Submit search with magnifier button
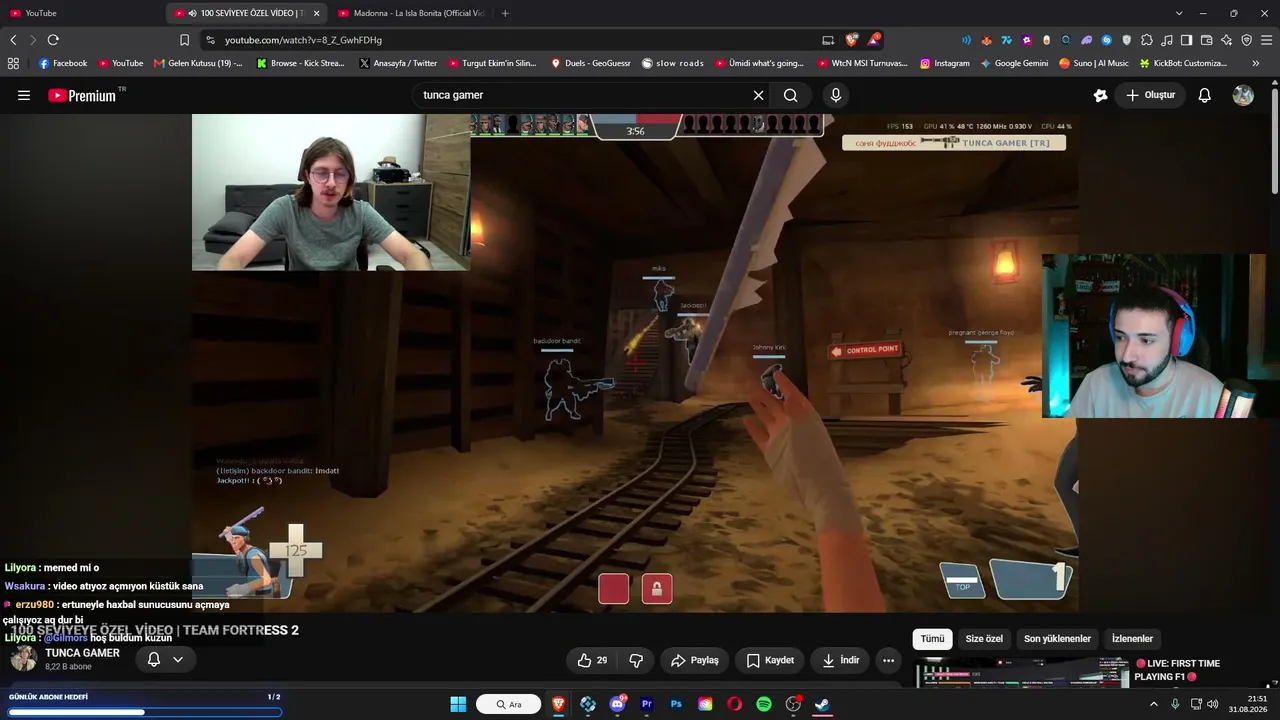The width and height of the screenshot is (1280, 720). tap(791, 95)
